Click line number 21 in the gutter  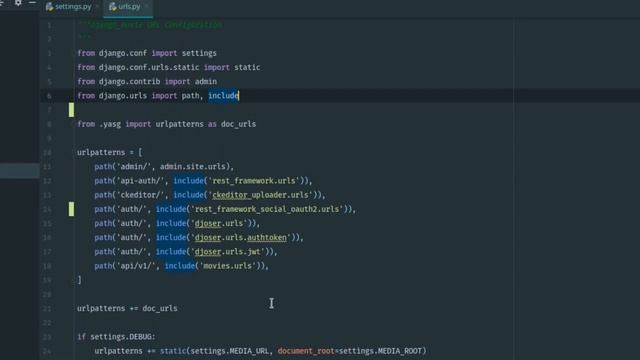tap(47, 309)
